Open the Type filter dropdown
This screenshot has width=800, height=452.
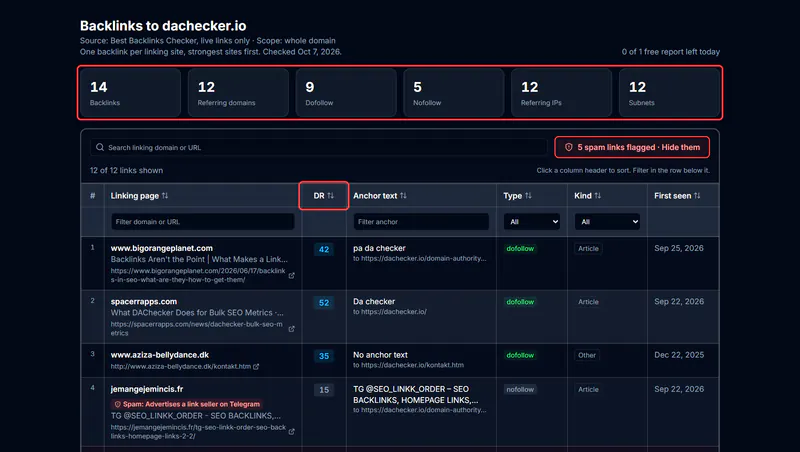(532, 221)
